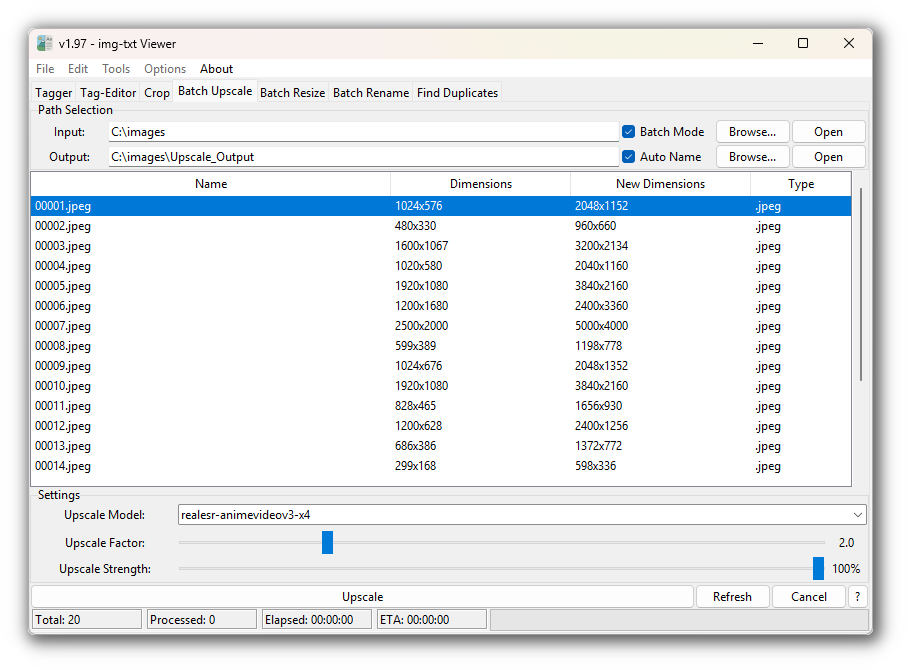Viewport: 908px width, 670px height.
Task: Click the Upscale Factor slider handle
Action: (x=327, y=543)
